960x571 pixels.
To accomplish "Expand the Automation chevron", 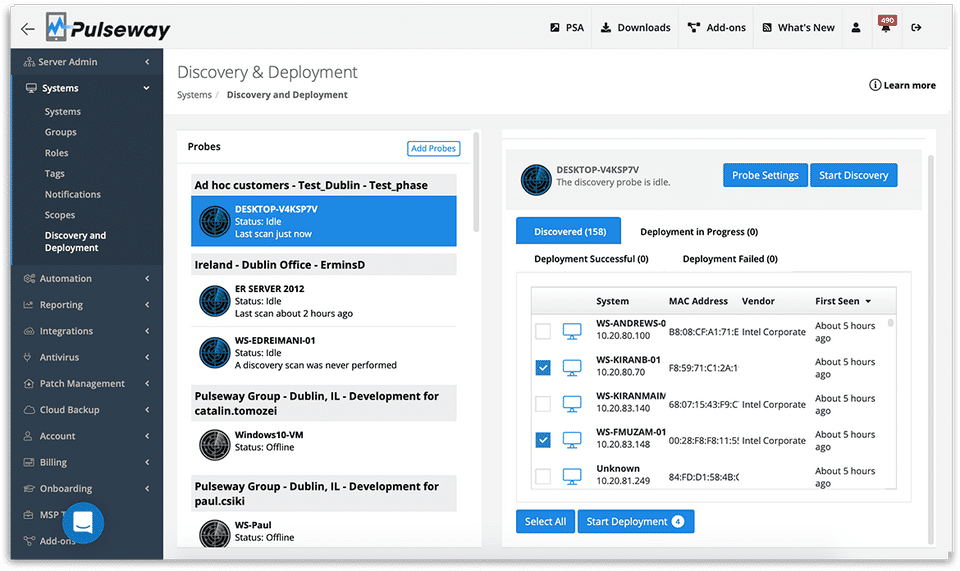I will (147, 278).
